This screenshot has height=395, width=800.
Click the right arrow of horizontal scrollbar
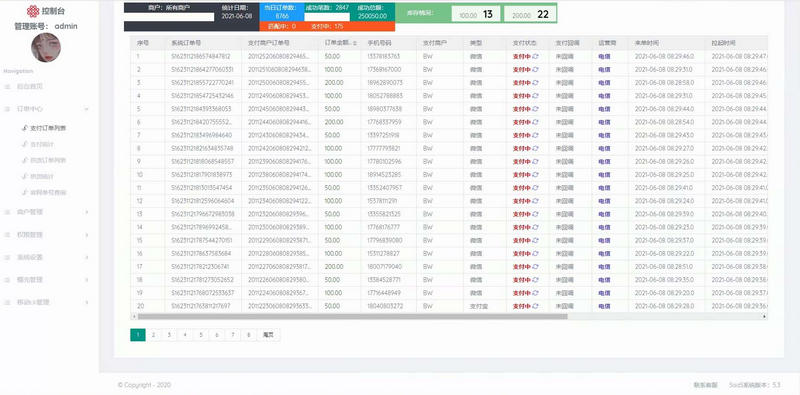(764, 316)
